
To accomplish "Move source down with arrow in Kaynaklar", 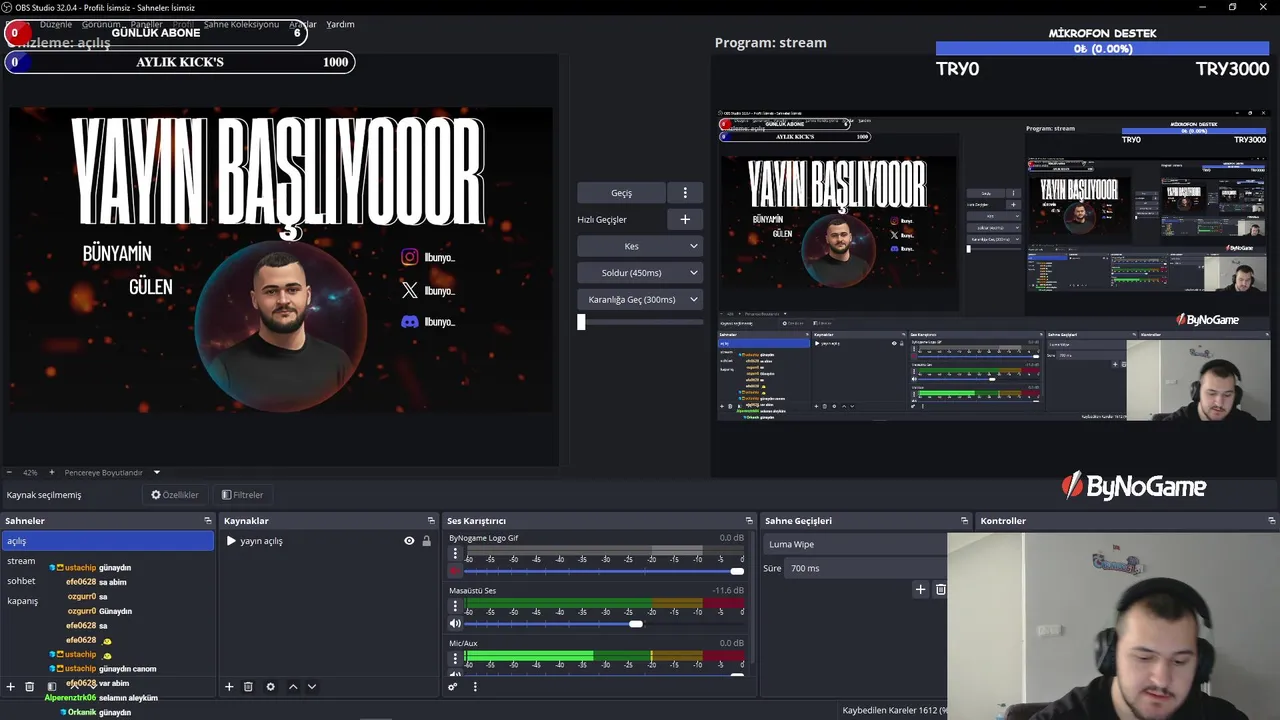I will tap(312, 687).
